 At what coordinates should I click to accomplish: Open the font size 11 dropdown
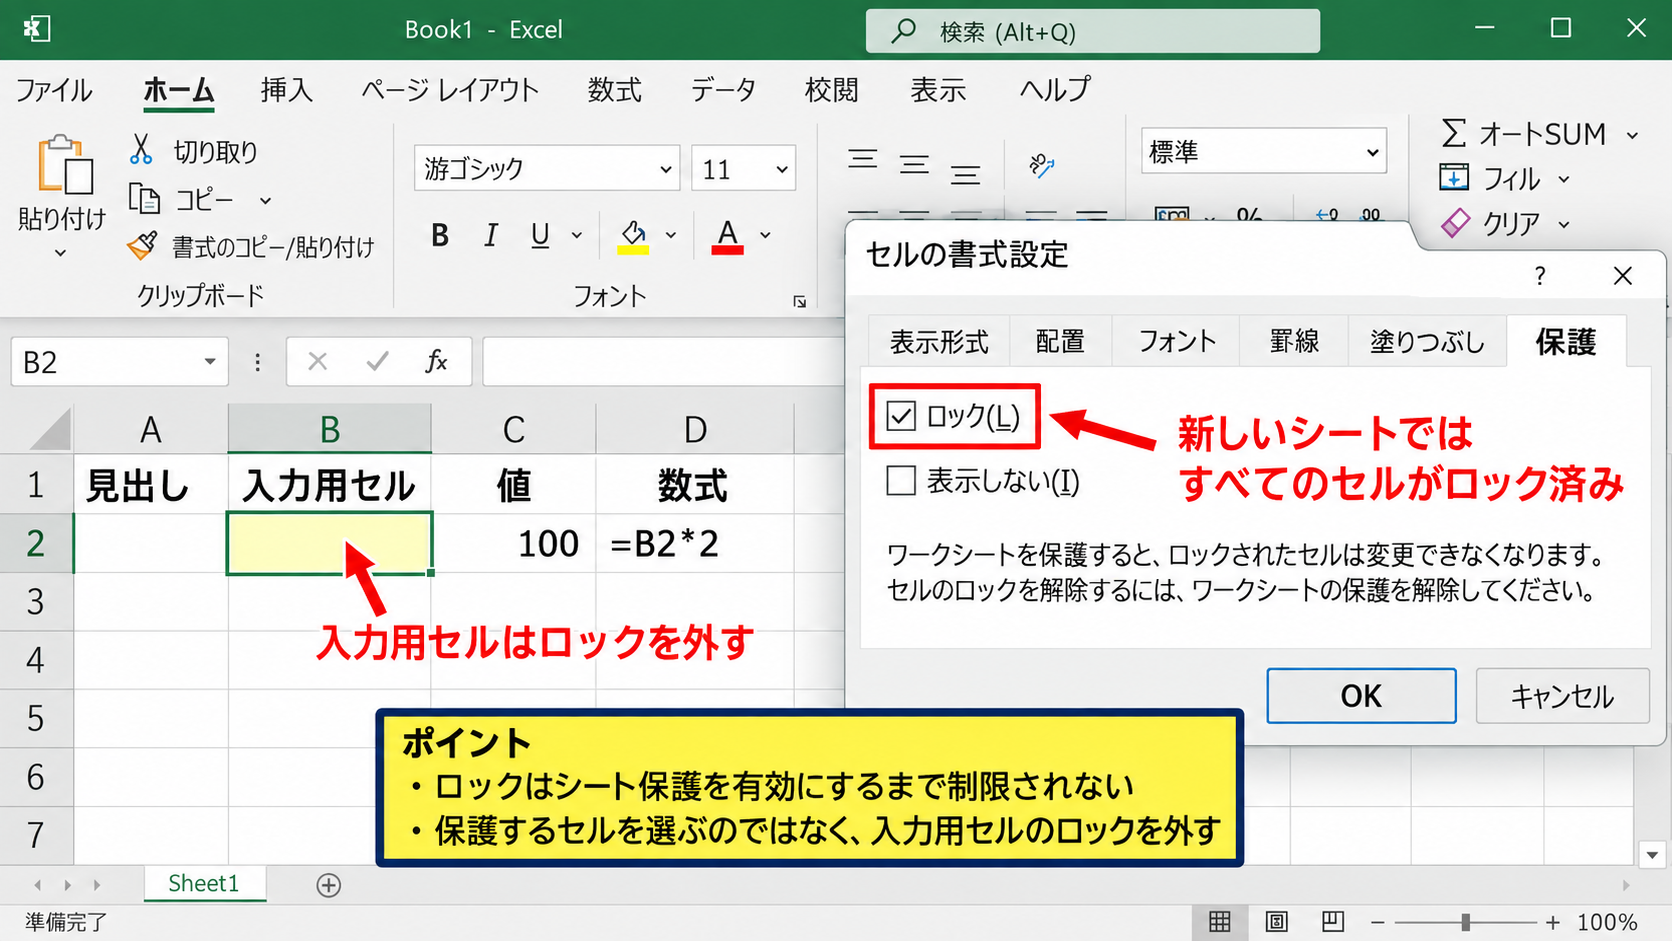(782, 169)
